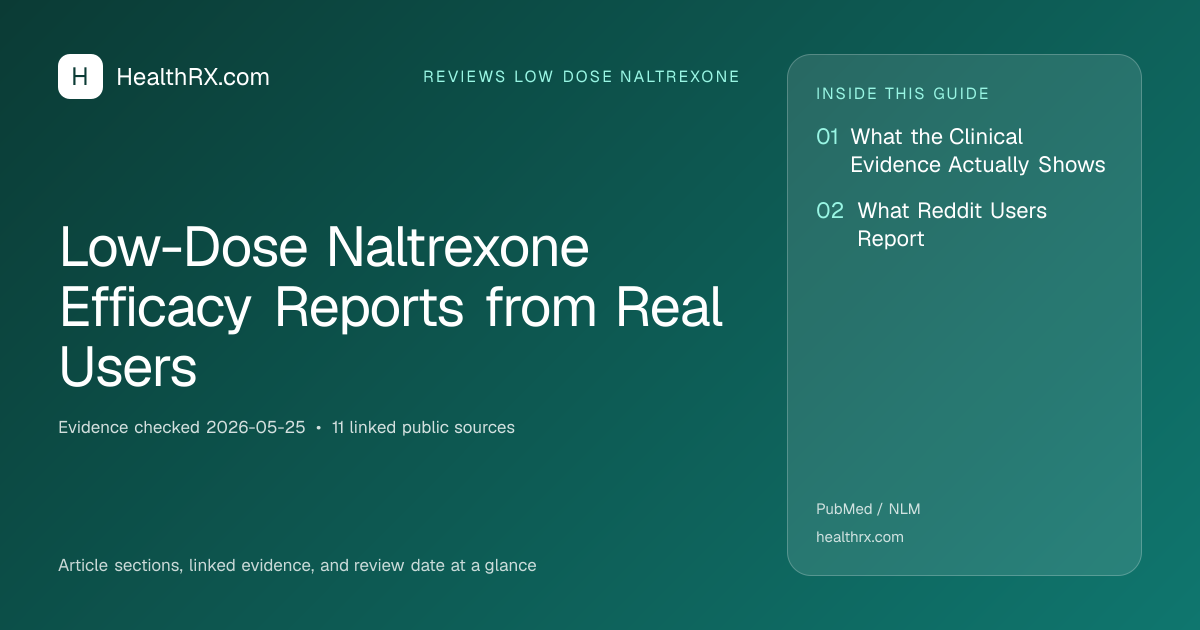Click the HealthRX H logo icon
This screenshot has width=1200, height=630.
coord(80,77)
